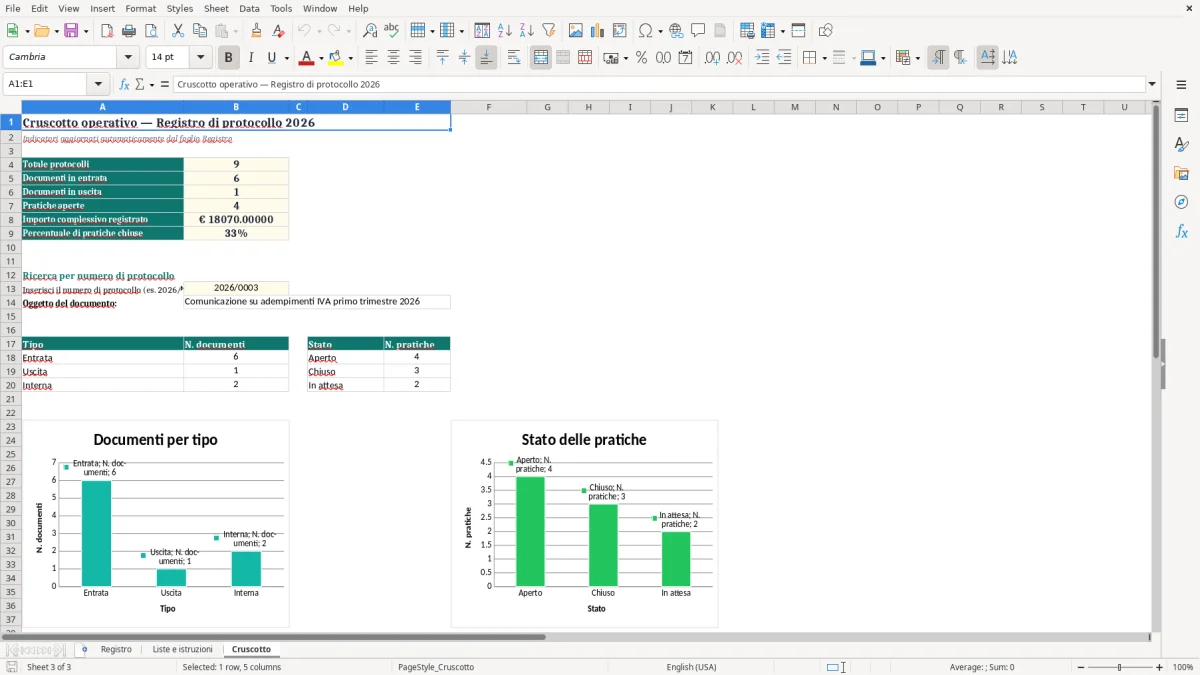Toggle italic formatting
Viewport: 1200px width, 675px height.
coord(251,58)
